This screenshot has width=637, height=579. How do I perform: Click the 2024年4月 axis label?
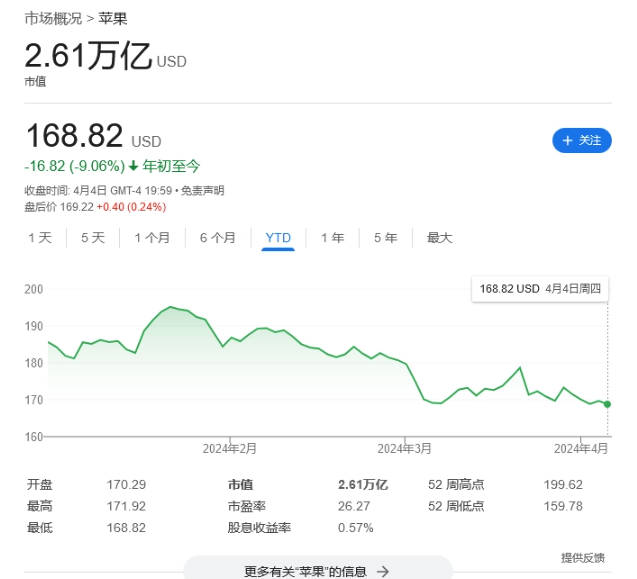click(581, 449)
